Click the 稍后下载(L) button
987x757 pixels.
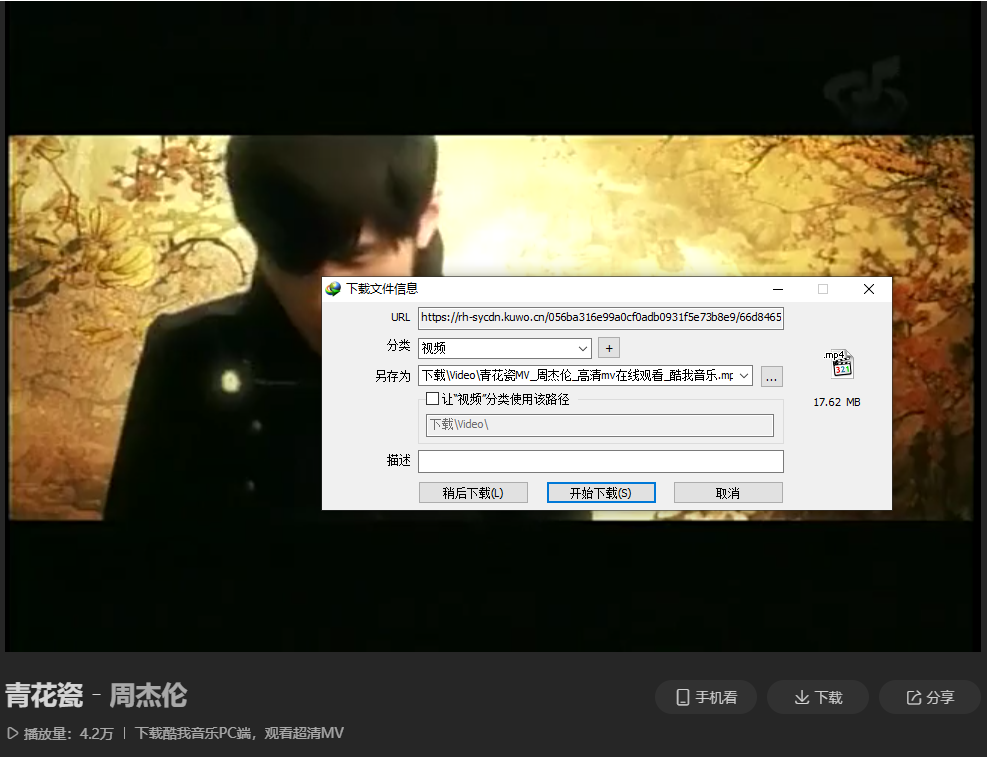[473, 493]
